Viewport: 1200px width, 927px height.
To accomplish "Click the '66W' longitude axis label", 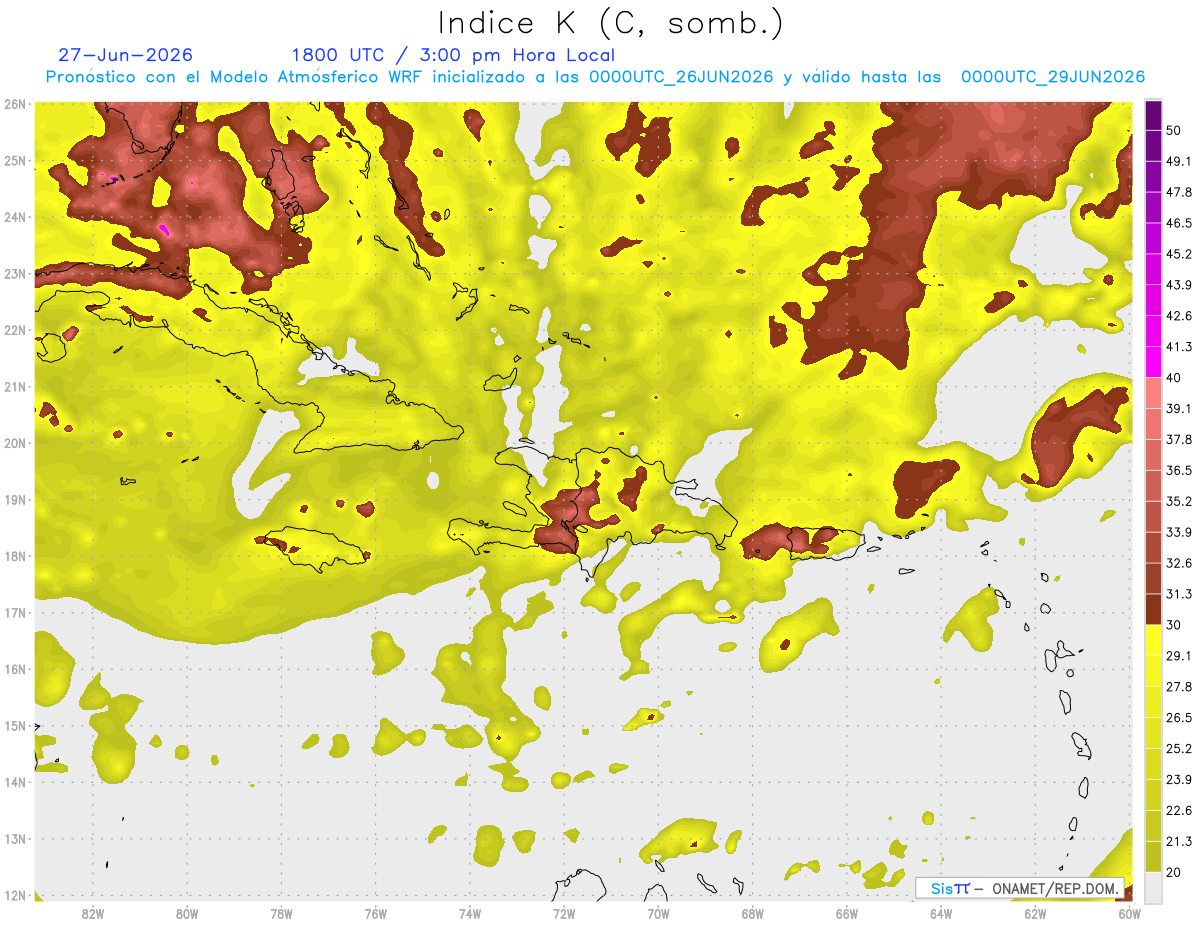I will [847, 914].
